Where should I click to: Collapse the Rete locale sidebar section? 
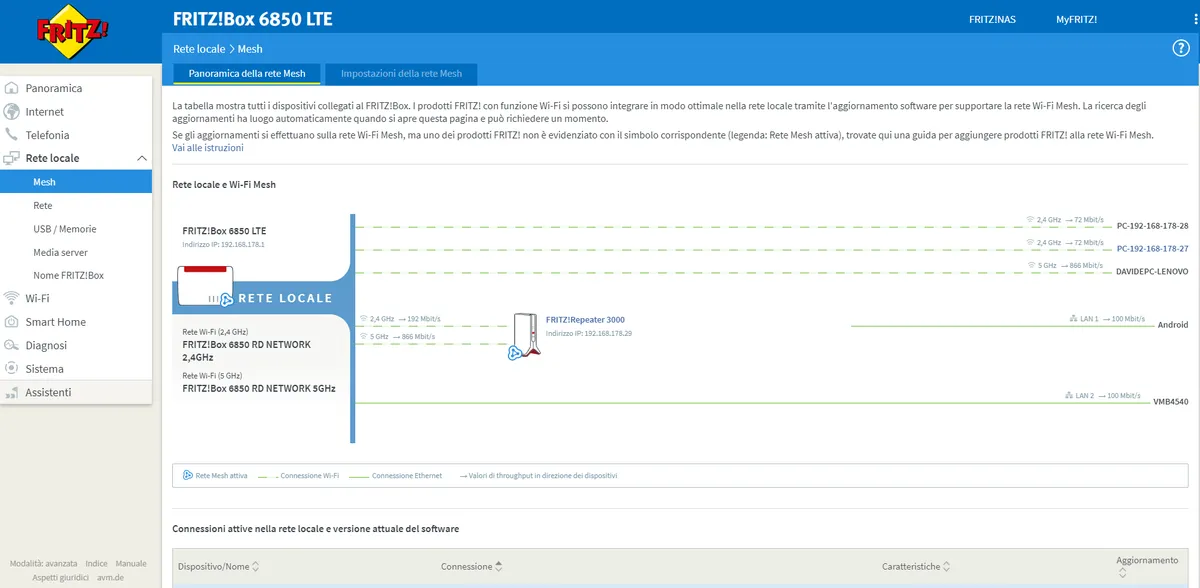tap(141, 158)
